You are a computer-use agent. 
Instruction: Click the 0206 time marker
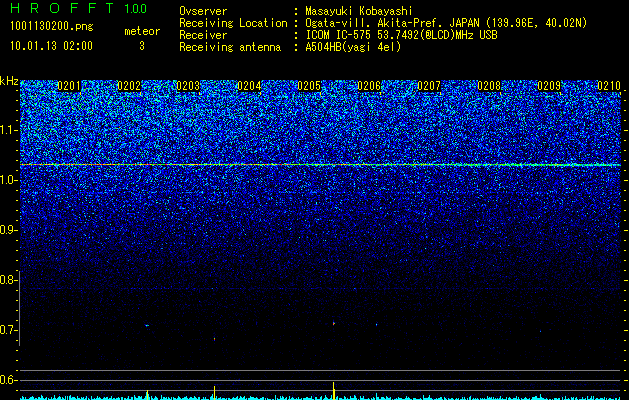[x=369, y=86]
